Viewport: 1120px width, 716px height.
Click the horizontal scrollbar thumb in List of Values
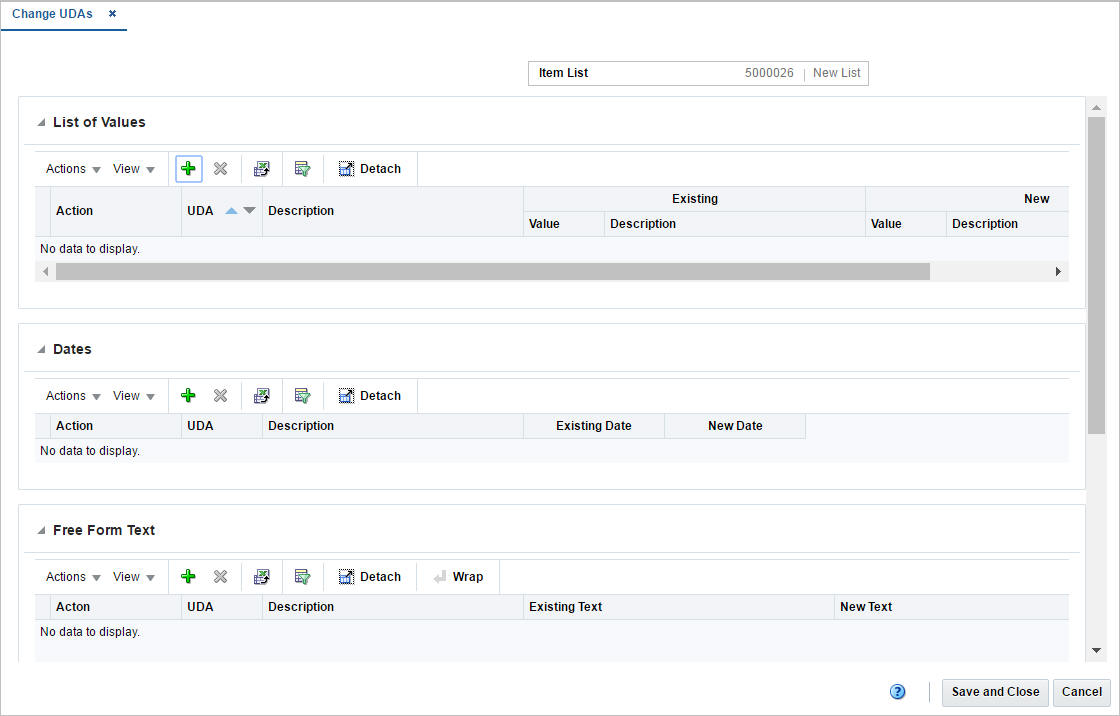coord(493,272)
